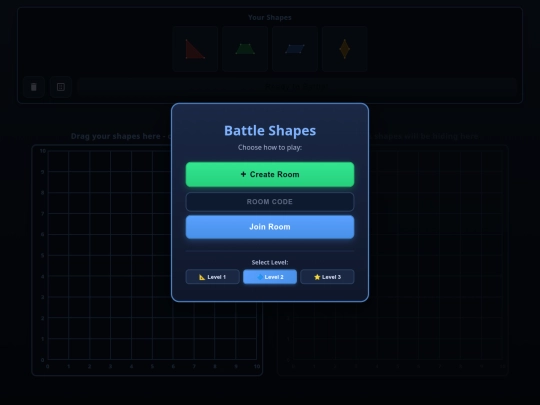Click the trash can icon
The height and width of the screenshot is (405, 540).
tap(33, 87)
